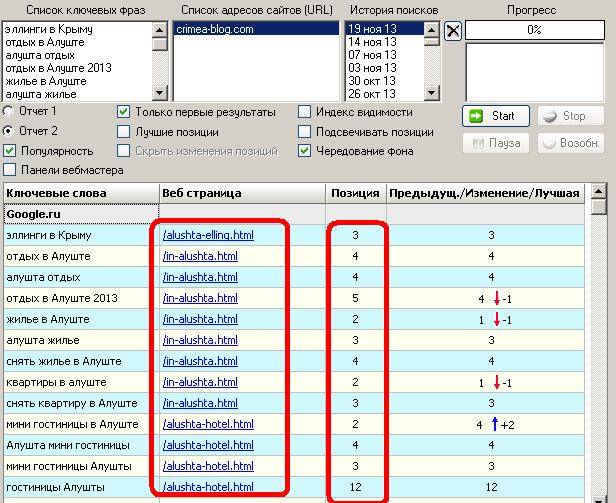Screen dimensions: 616x503
Task: Click the +2 change for мини гостиницы в Алуште
Action: coord(508,425)
